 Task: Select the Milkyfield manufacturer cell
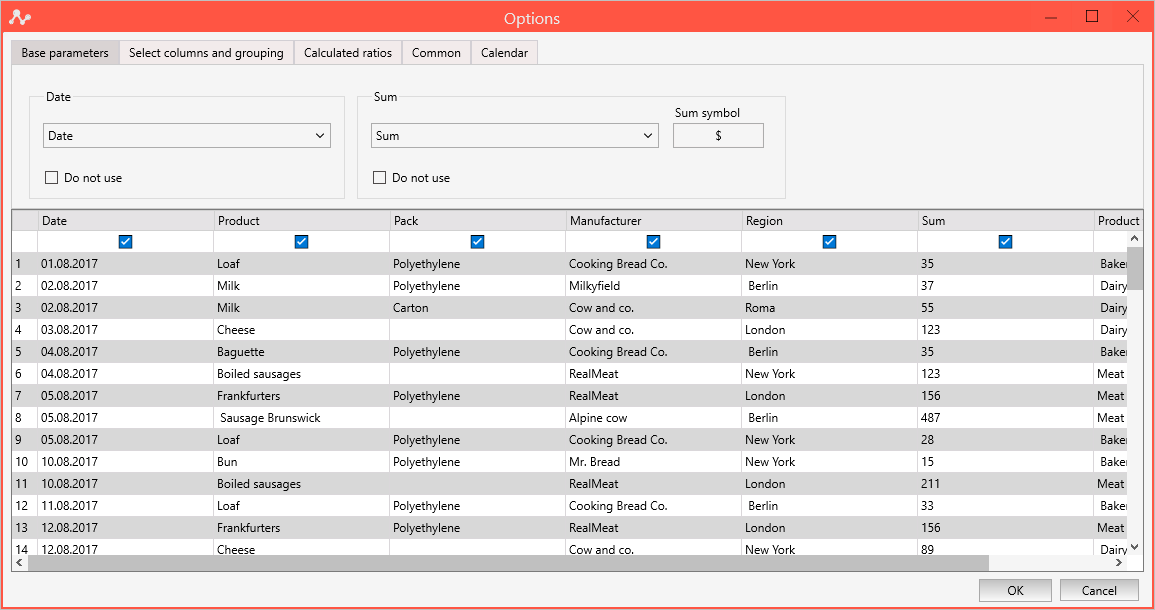coord(654,286)
